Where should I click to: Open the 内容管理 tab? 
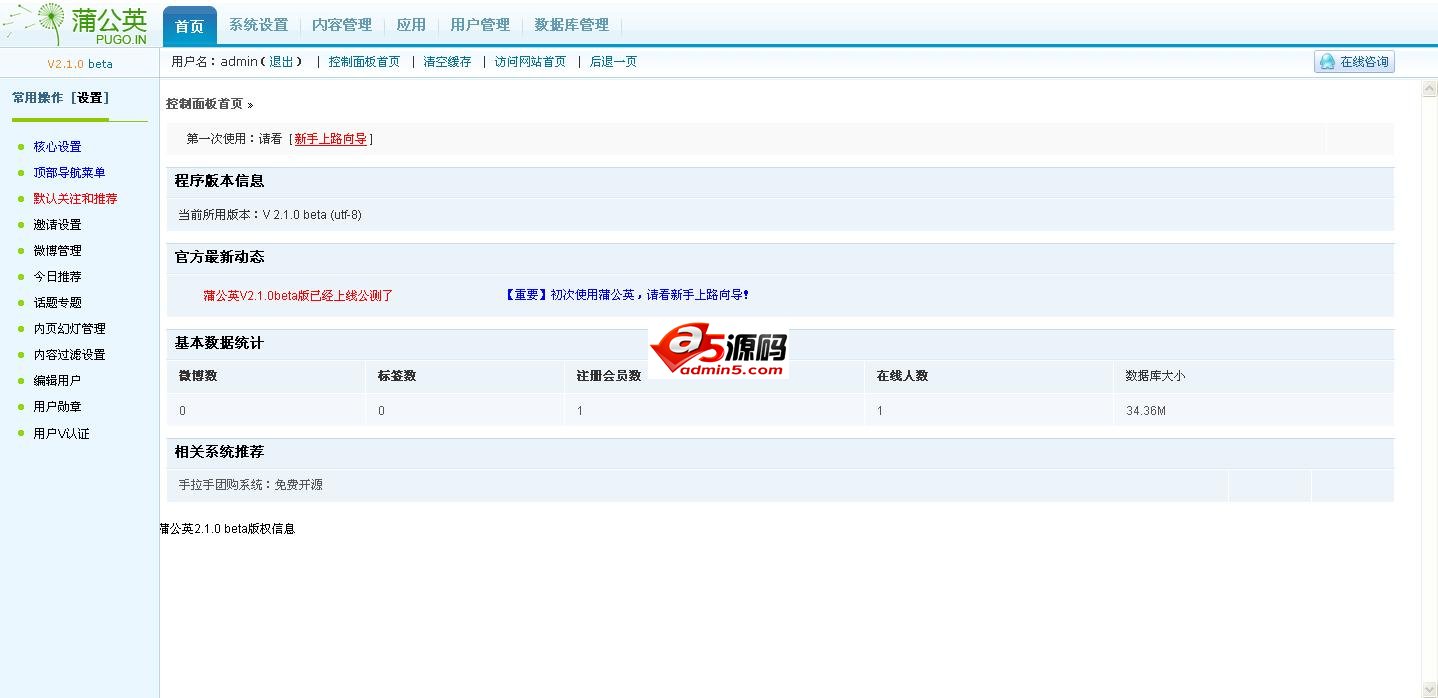coord(342,25)
